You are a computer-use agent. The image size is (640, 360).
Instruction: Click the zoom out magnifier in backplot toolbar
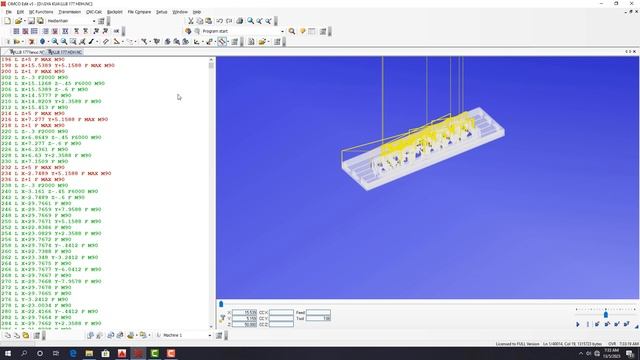pyautogui.click(x=64, y=42)
